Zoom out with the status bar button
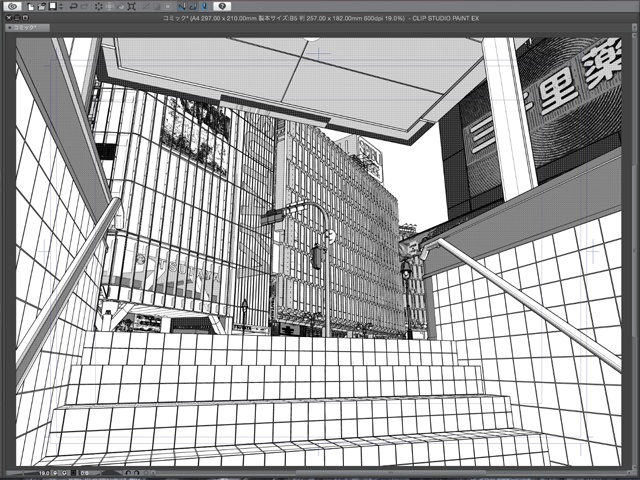640x480 pixels. [x=55, y=473]
